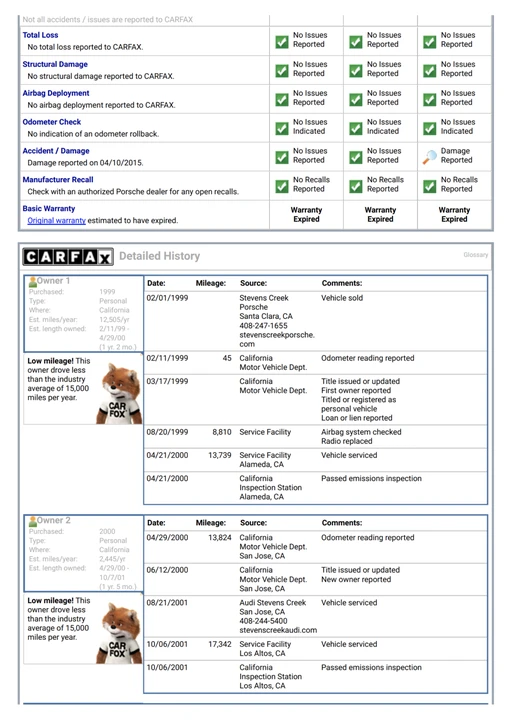The height and width of the screenshot is (720, 515).
Task: Click 'stevenscreekaudi.com' text
Action: (278, 630)
